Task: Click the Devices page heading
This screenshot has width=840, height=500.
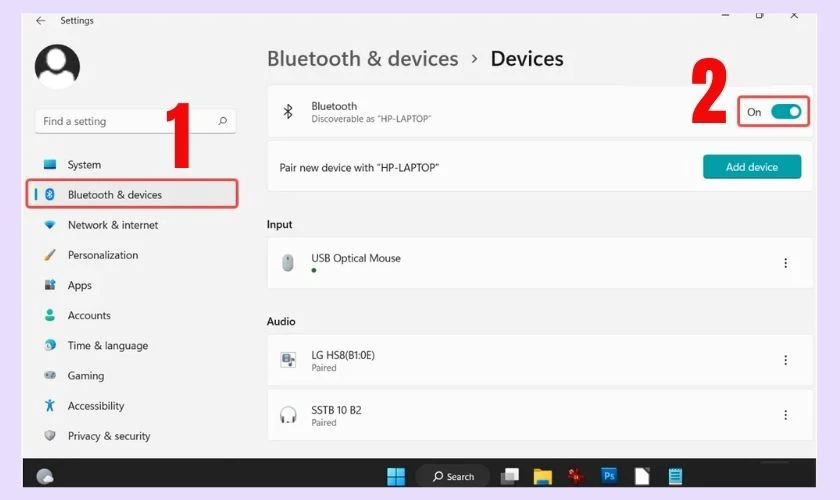Action: [x=527, y=58]
